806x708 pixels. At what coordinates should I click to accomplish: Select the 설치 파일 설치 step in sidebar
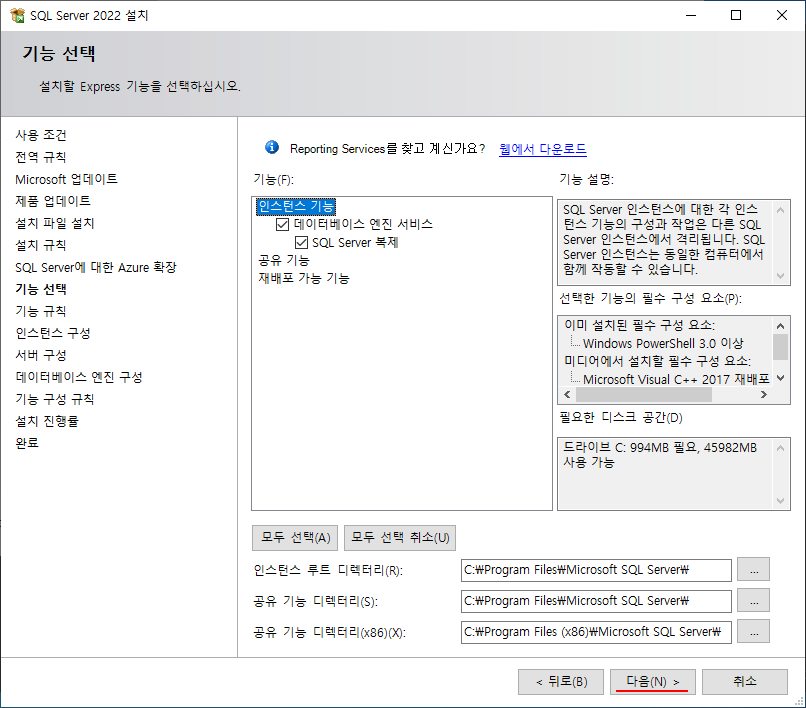pyautogui.click(x=55, y=223)
